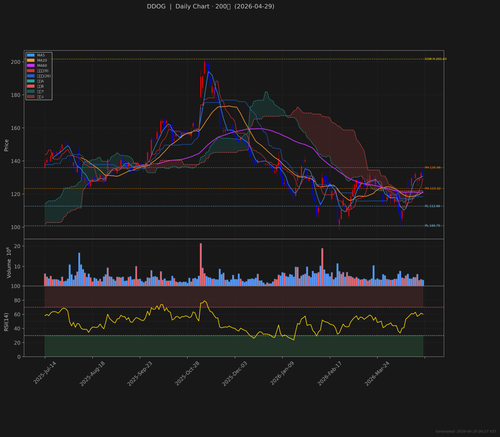Click the '140' price axis tick
This screenshot has height=437, width=500.
(16, 161)
